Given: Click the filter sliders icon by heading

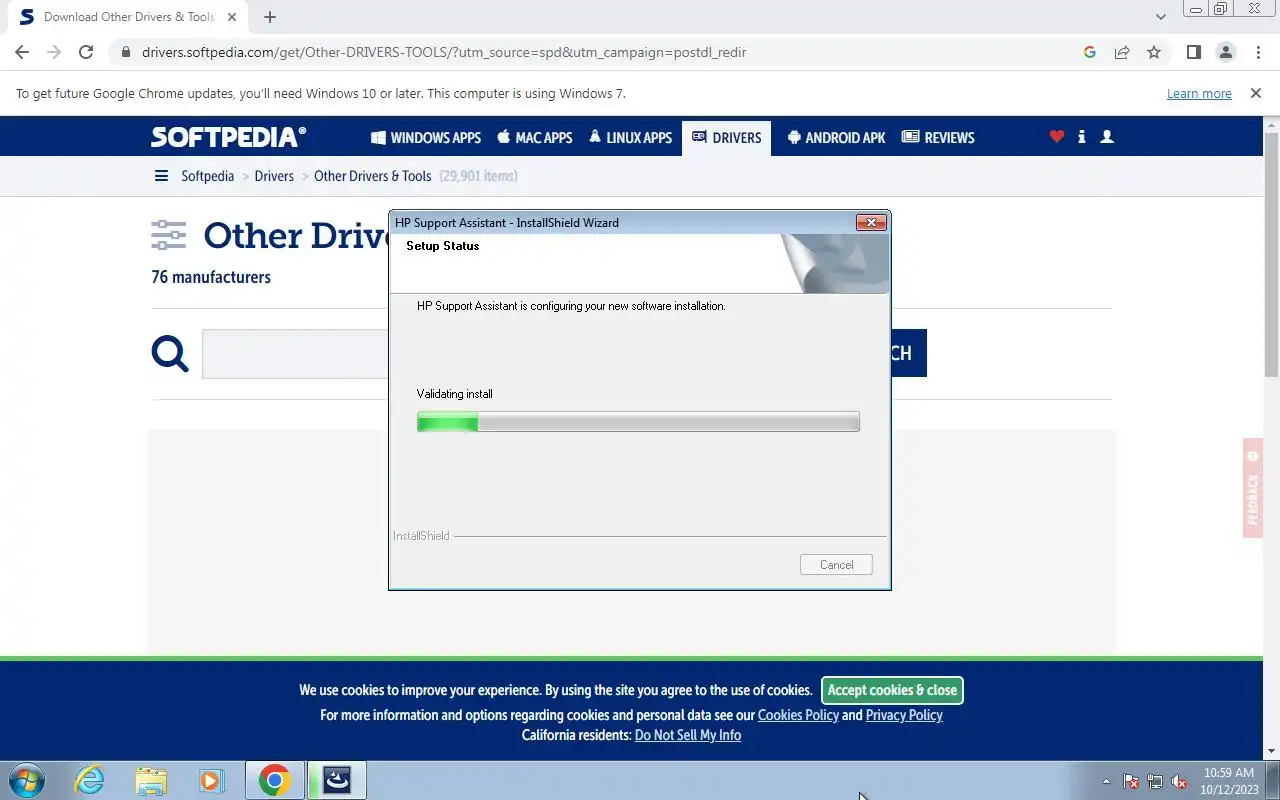Looking at the screenshot, I should tap(169, 235).
